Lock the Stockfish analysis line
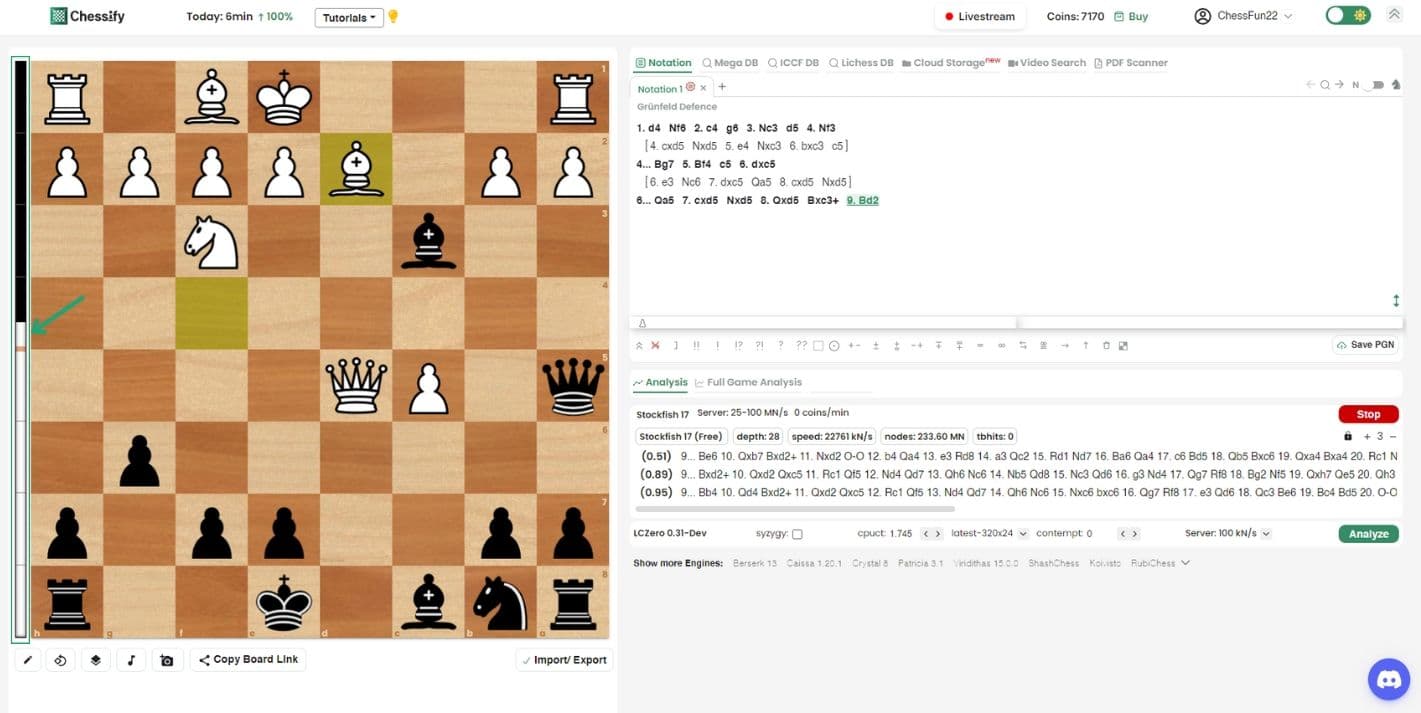Image resolution: width=1421 pixels, height=713 pixels. click(x=1348, y=436)
